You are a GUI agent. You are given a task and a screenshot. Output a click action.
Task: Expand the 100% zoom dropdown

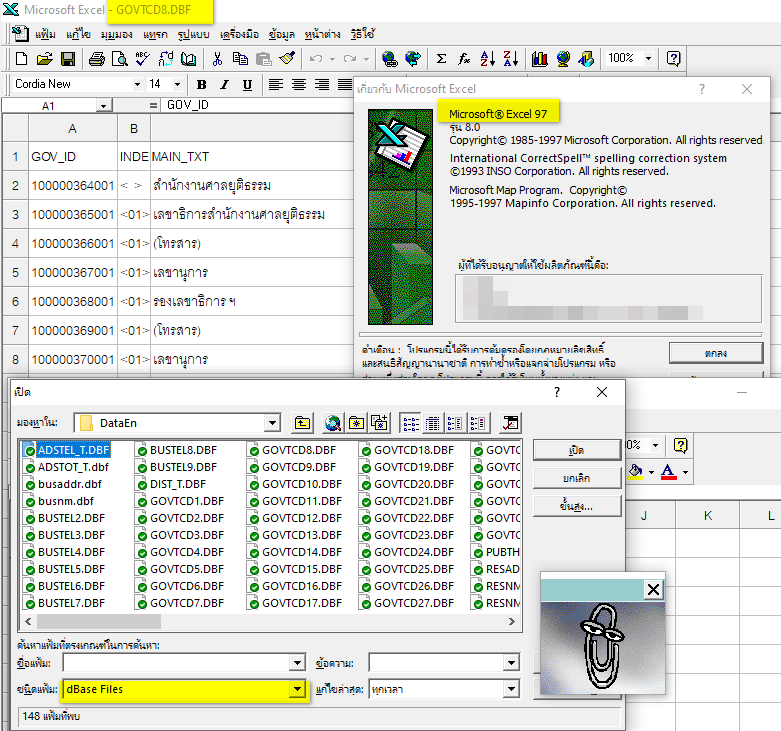(x=649, y=59)
